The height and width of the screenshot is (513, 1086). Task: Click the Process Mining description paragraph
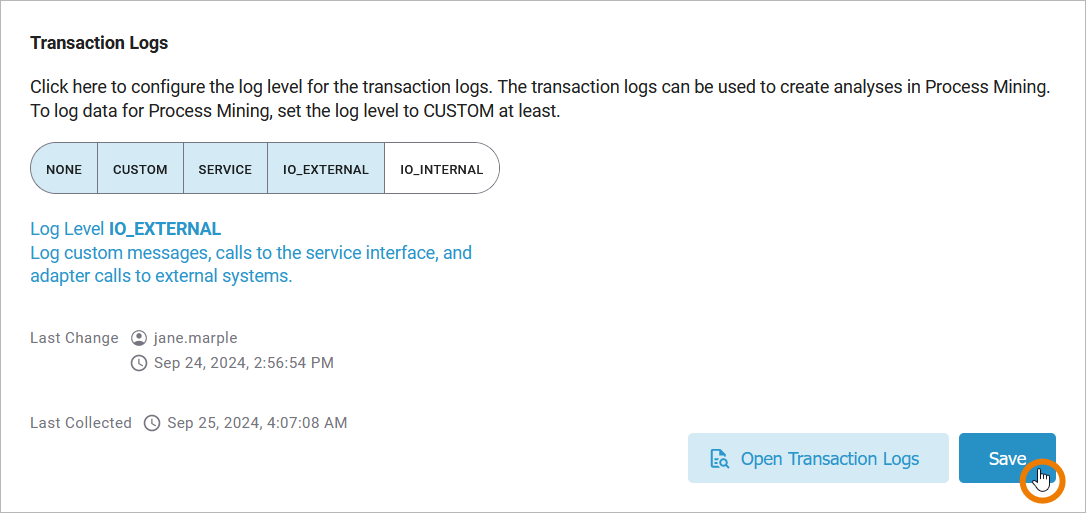tap(540, 99)
